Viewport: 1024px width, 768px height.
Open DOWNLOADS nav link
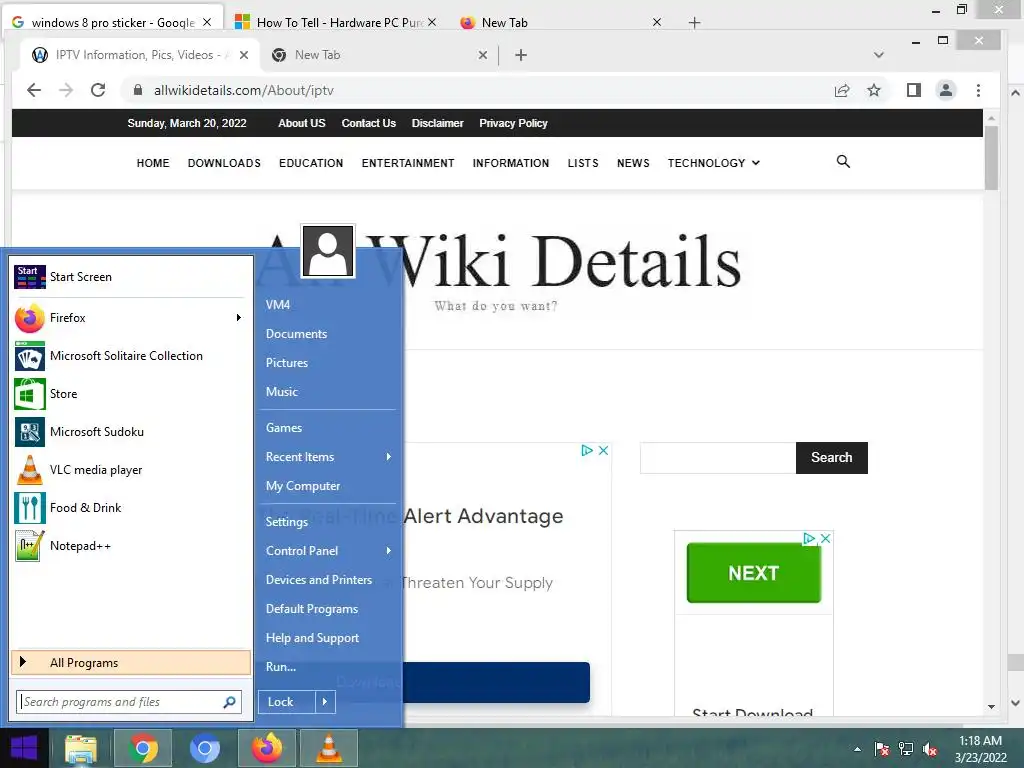point(224,163)
